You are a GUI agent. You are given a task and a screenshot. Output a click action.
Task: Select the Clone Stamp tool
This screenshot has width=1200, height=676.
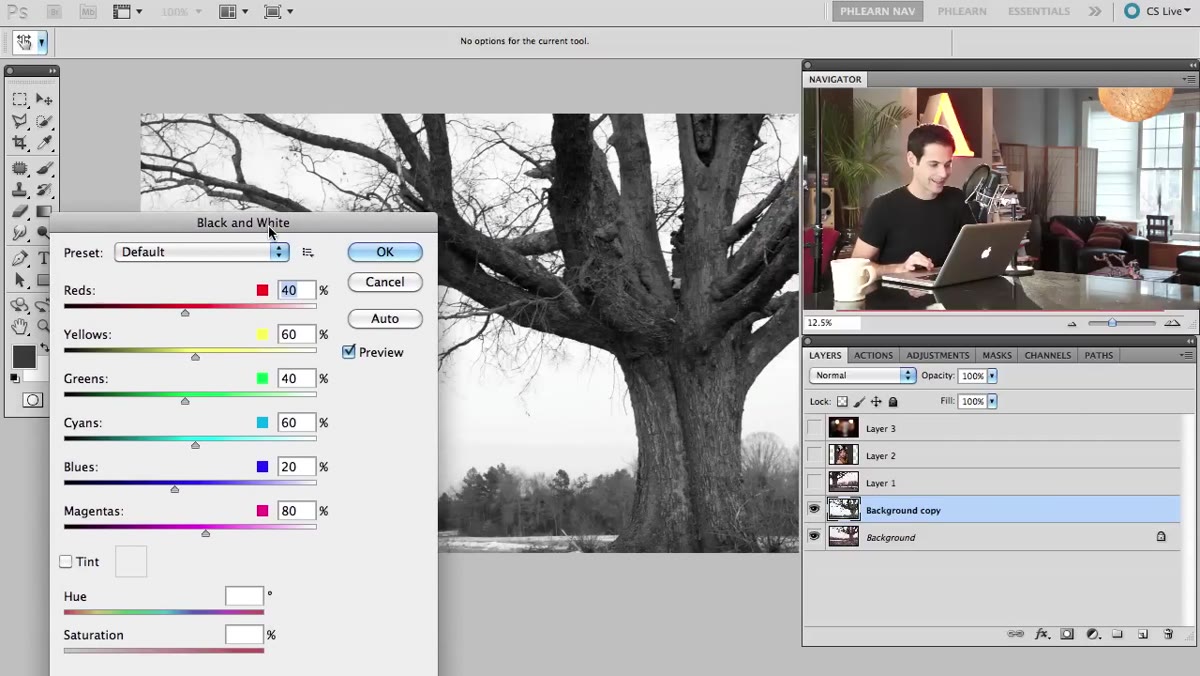[x=19, y=190]
